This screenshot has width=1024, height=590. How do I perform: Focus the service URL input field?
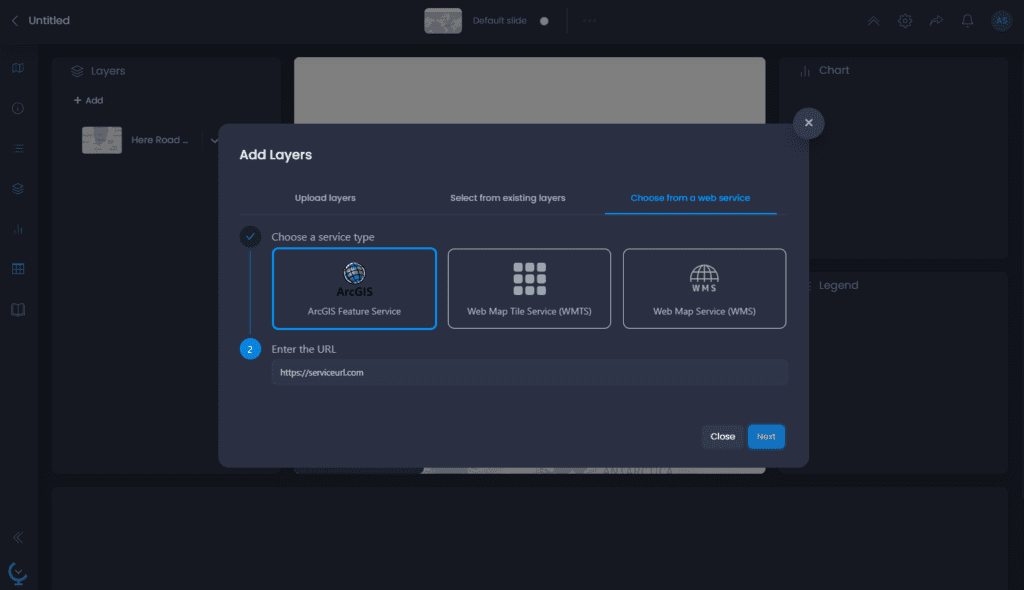(529, 372)
